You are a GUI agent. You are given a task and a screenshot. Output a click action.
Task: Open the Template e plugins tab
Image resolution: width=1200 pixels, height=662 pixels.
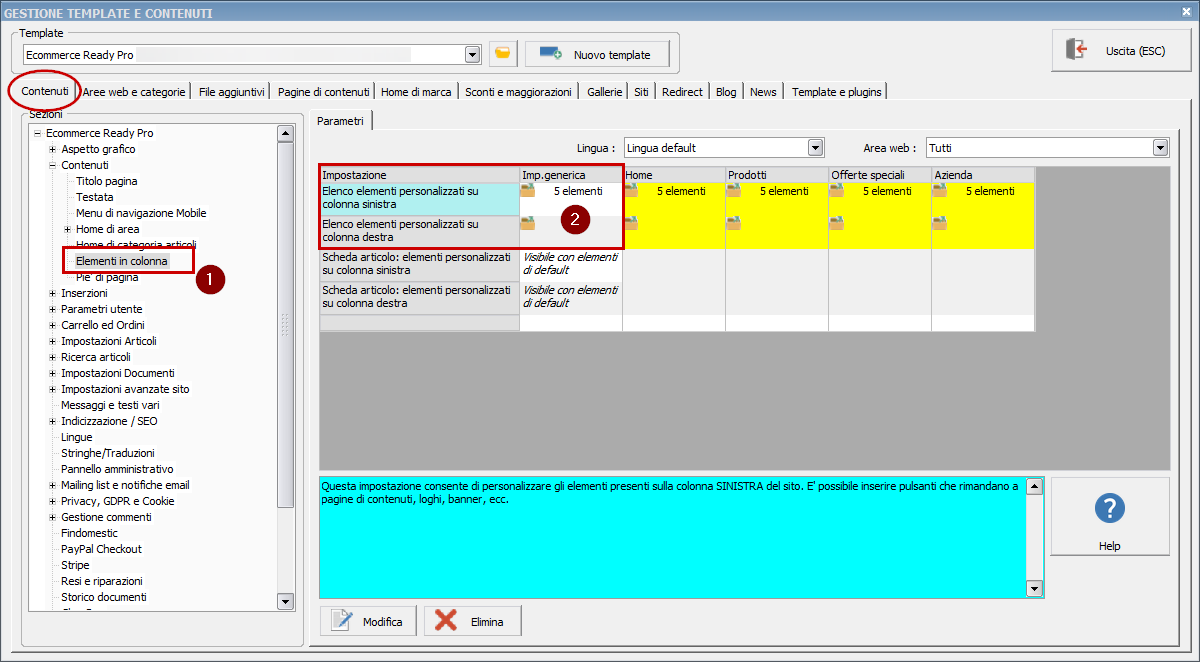(x=837, y=92)
